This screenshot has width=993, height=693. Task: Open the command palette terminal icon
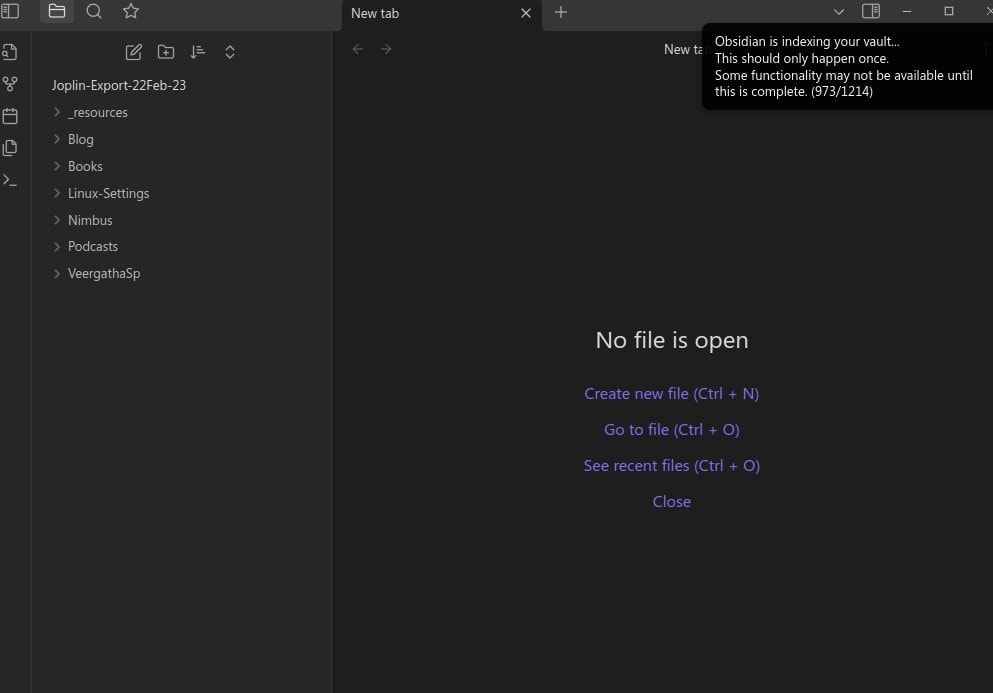click(10, 181)
